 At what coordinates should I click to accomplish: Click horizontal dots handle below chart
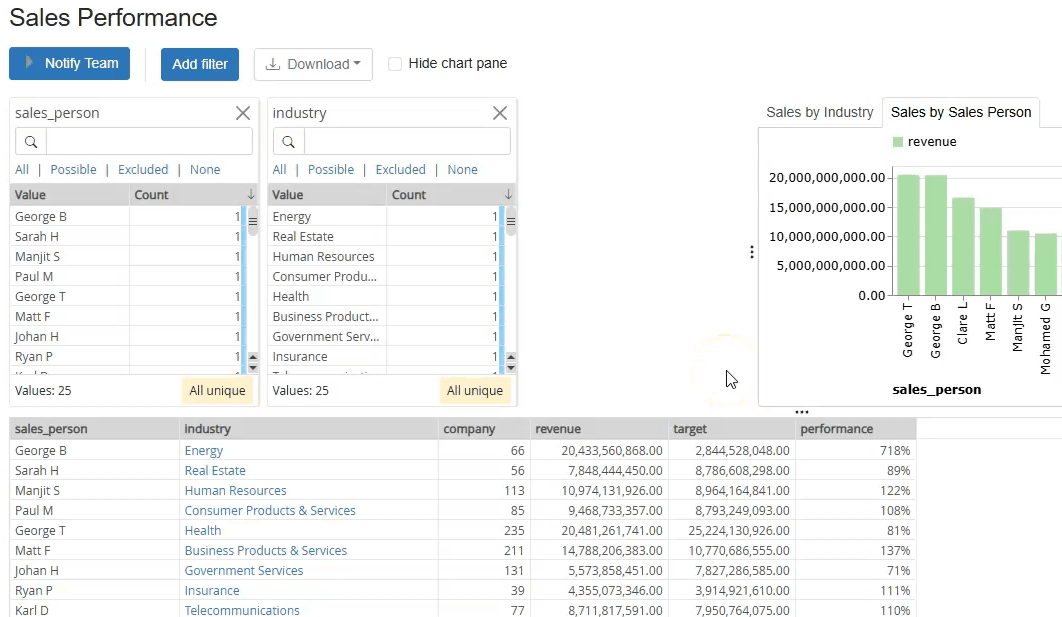pos(802,412)
